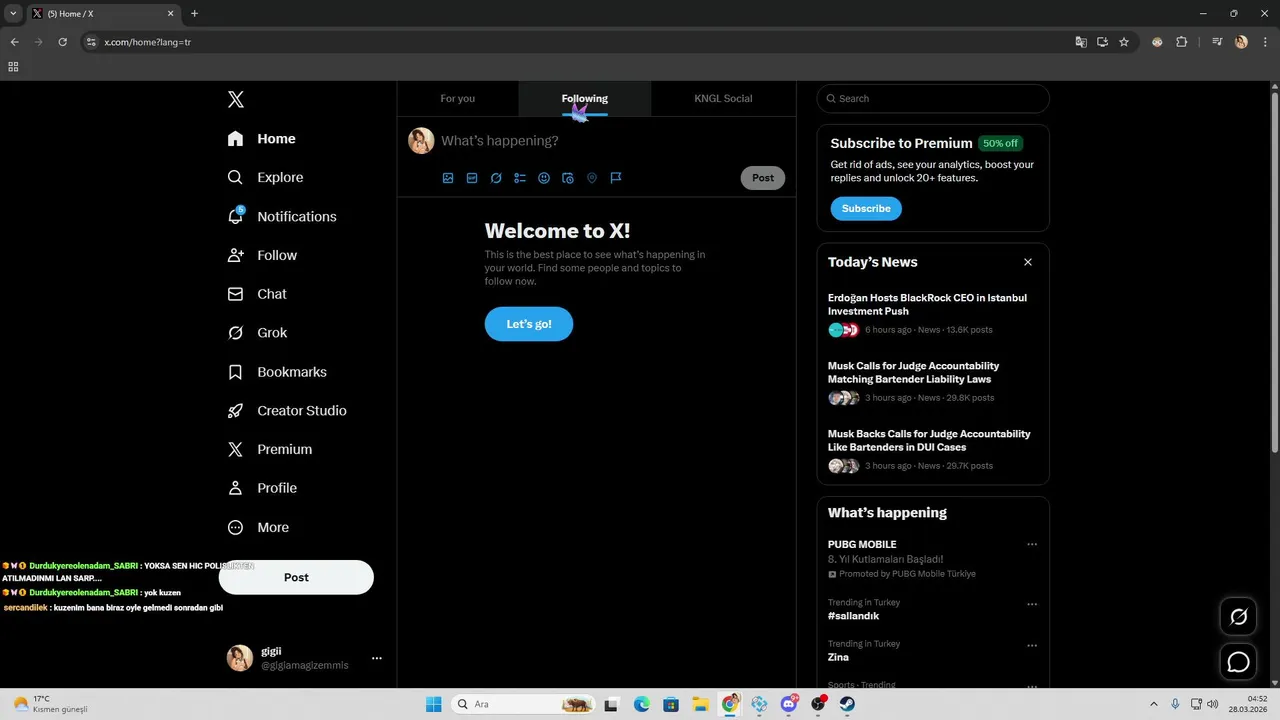Image resolution: width=1280 pixels, height=720 pixels.
Task: Open the #sallandık trending topic
Action: coord(854,616)
